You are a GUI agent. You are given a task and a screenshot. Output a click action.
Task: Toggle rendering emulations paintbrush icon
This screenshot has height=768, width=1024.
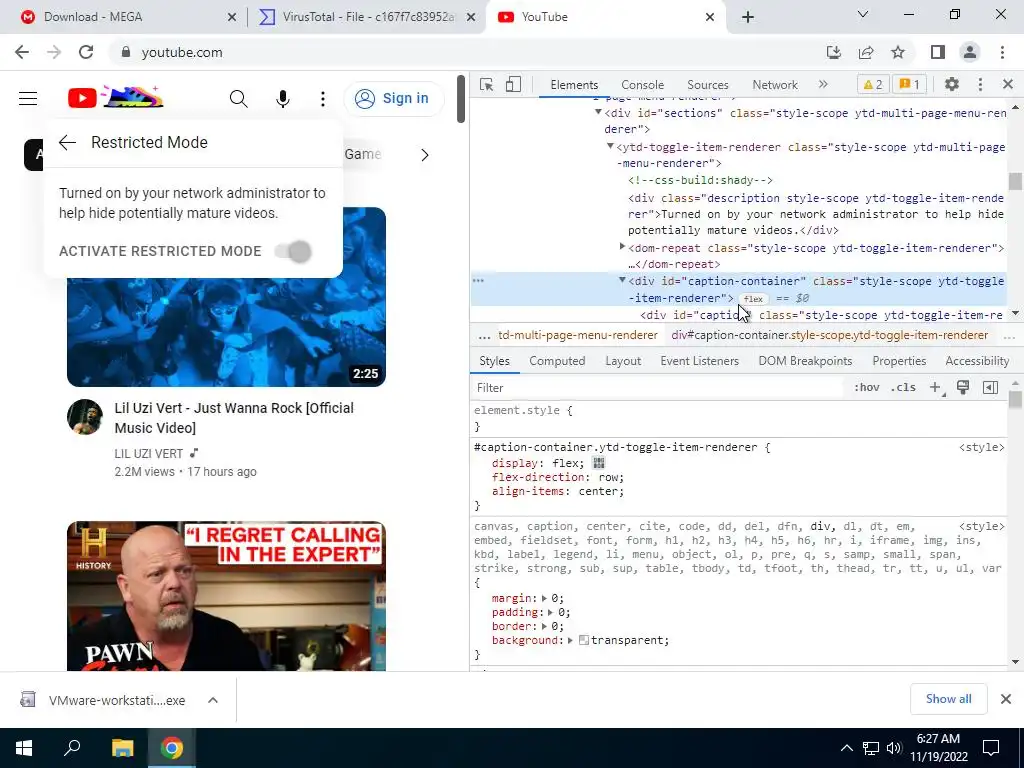pos(963,388)
